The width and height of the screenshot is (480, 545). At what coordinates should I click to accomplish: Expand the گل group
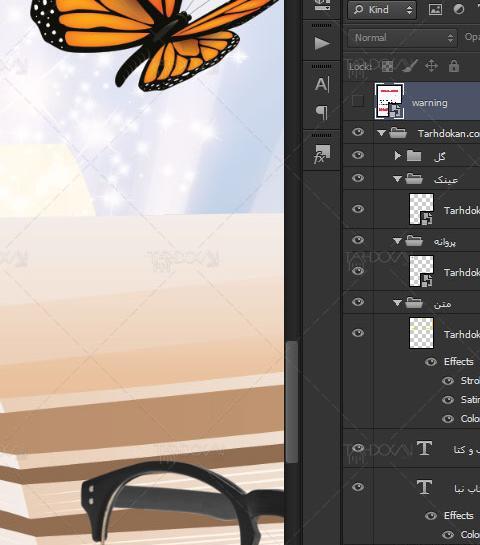coord(398,155)
